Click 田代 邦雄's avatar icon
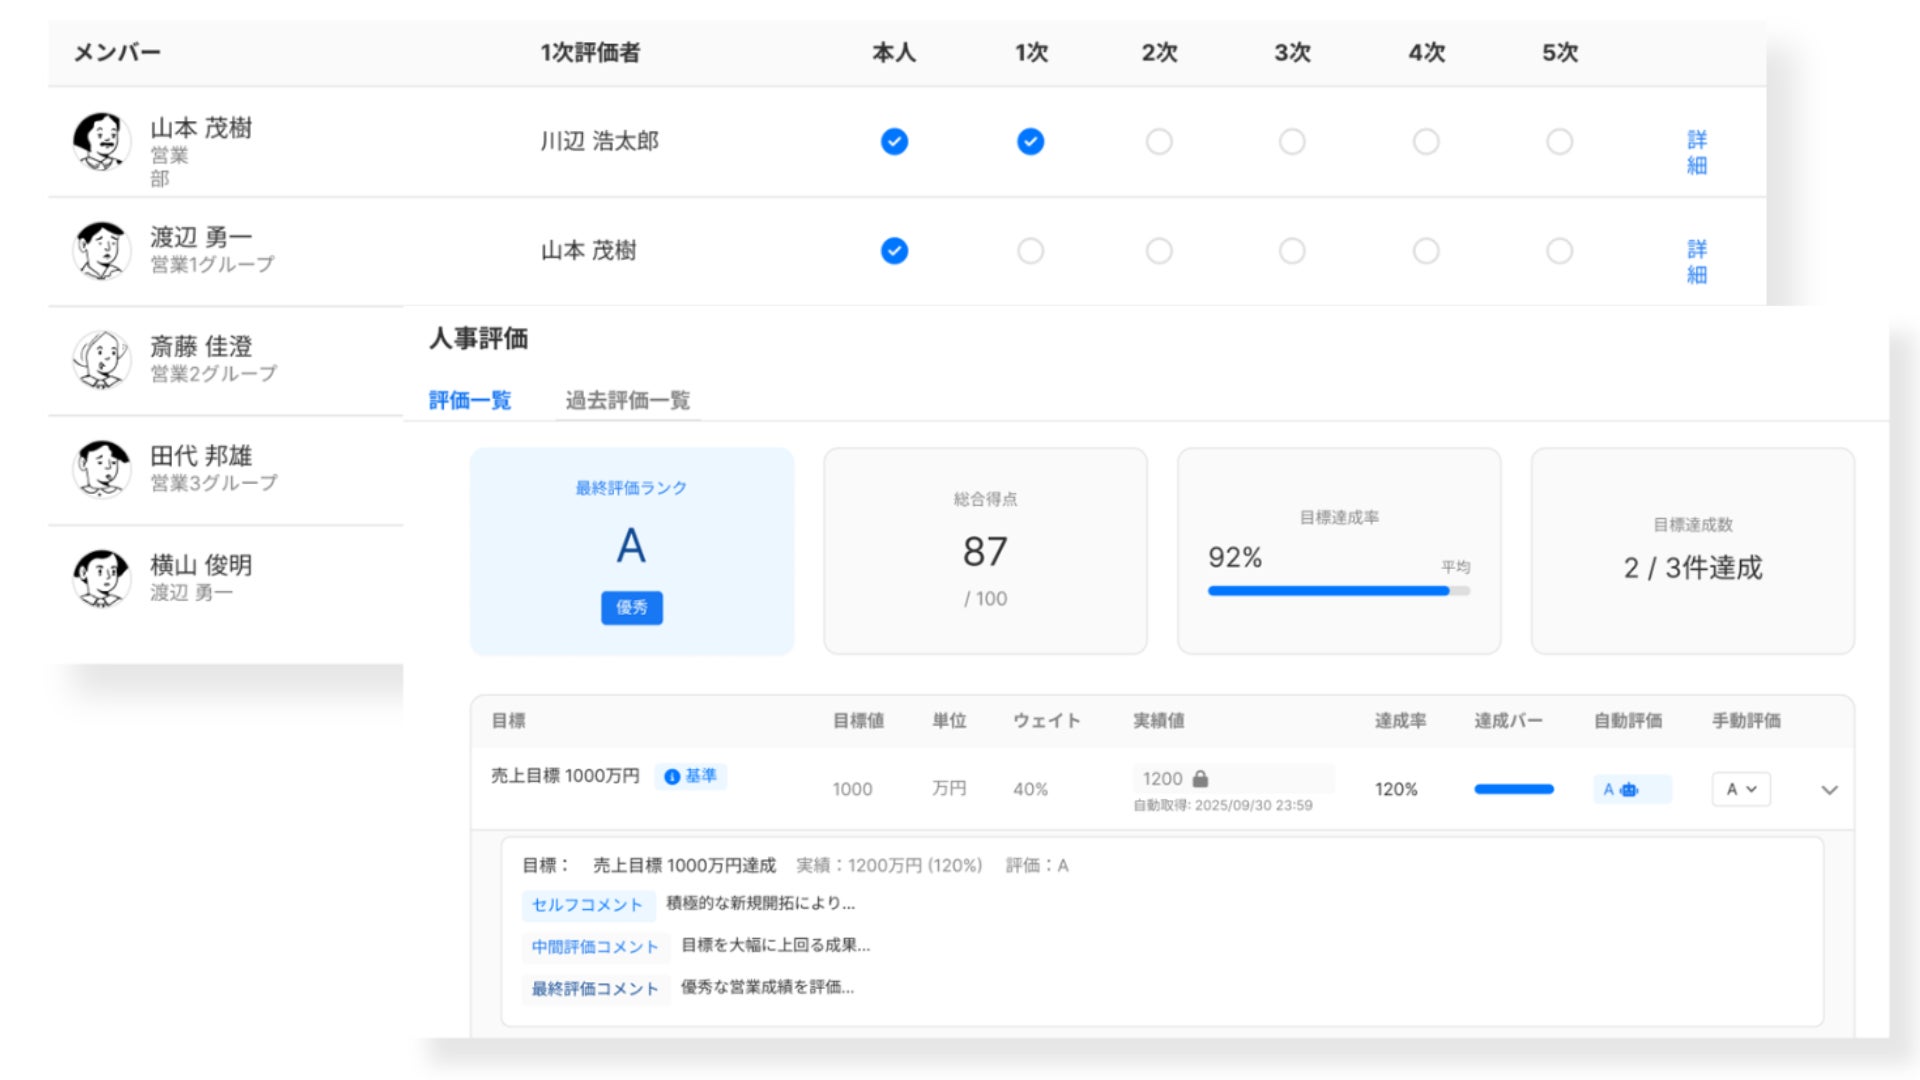 coord(101,468)
